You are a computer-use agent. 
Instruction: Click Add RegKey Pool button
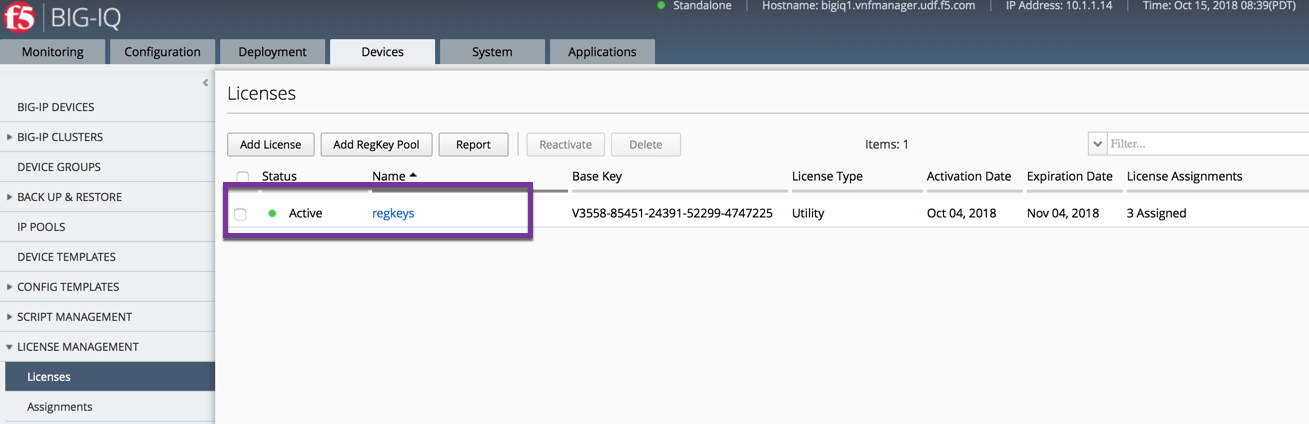click(x=376, y=144)
